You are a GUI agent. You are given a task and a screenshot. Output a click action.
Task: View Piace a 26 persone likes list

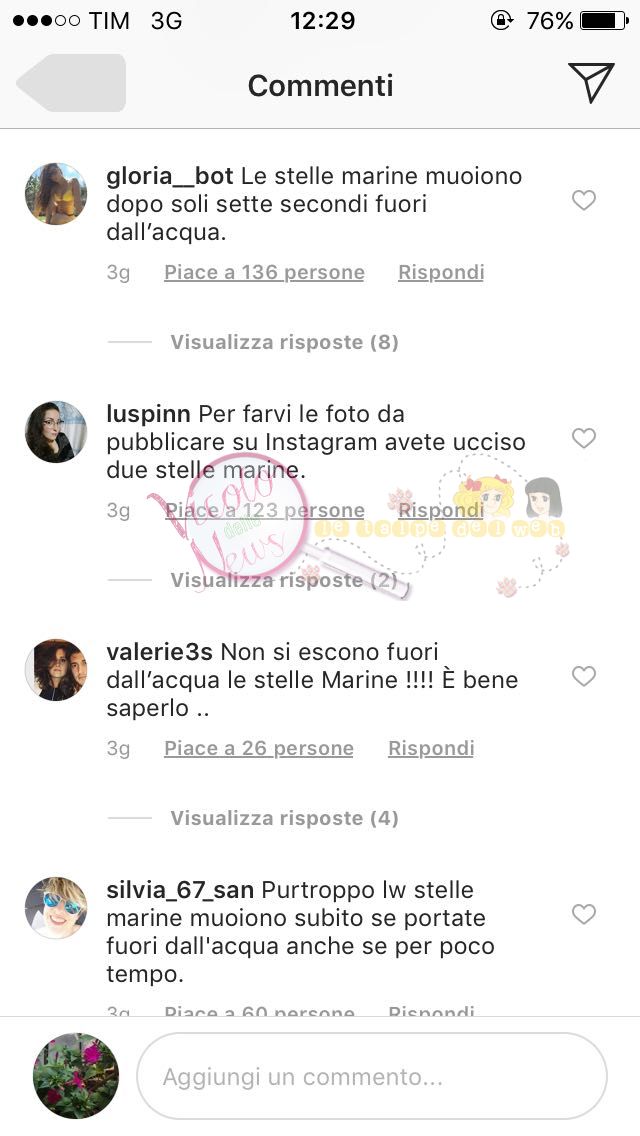(x=259, y=748)
